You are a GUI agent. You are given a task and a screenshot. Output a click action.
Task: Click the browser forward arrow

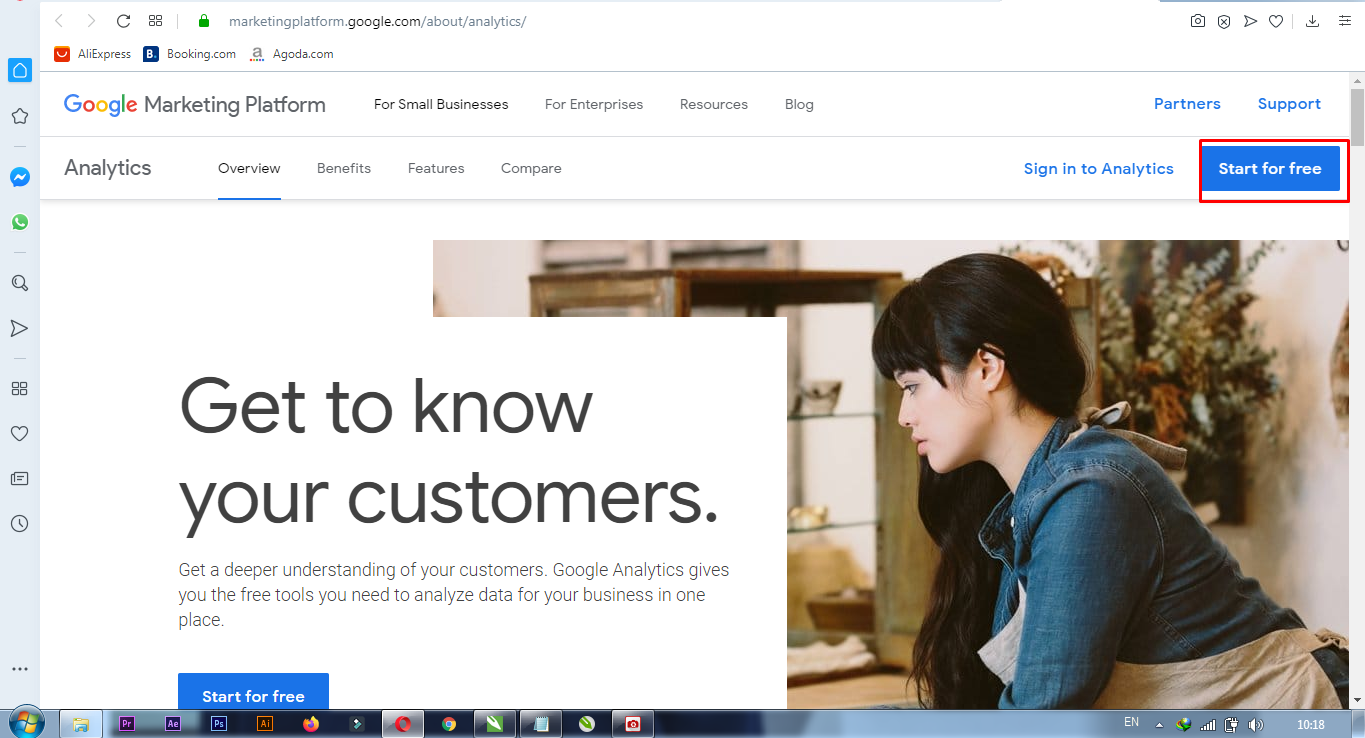(x=91, y=21)
